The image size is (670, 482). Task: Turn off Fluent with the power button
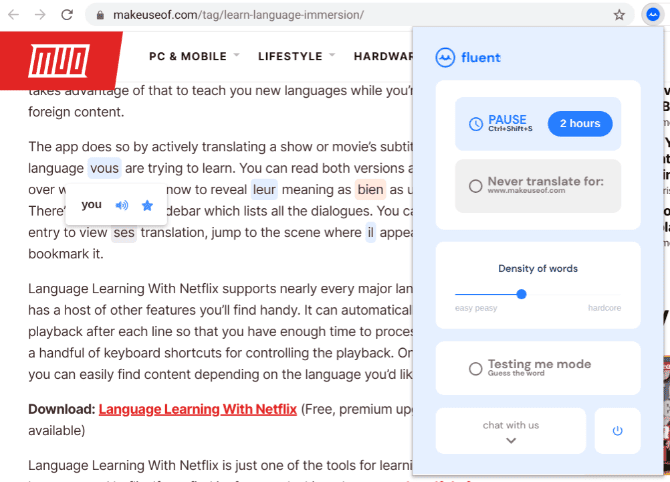617,431
